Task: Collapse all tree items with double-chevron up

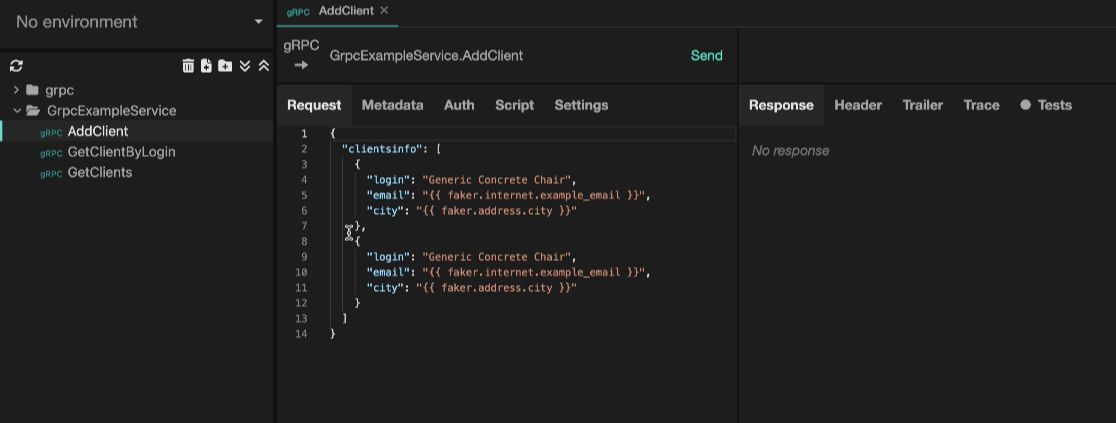Action: [263, 66]
